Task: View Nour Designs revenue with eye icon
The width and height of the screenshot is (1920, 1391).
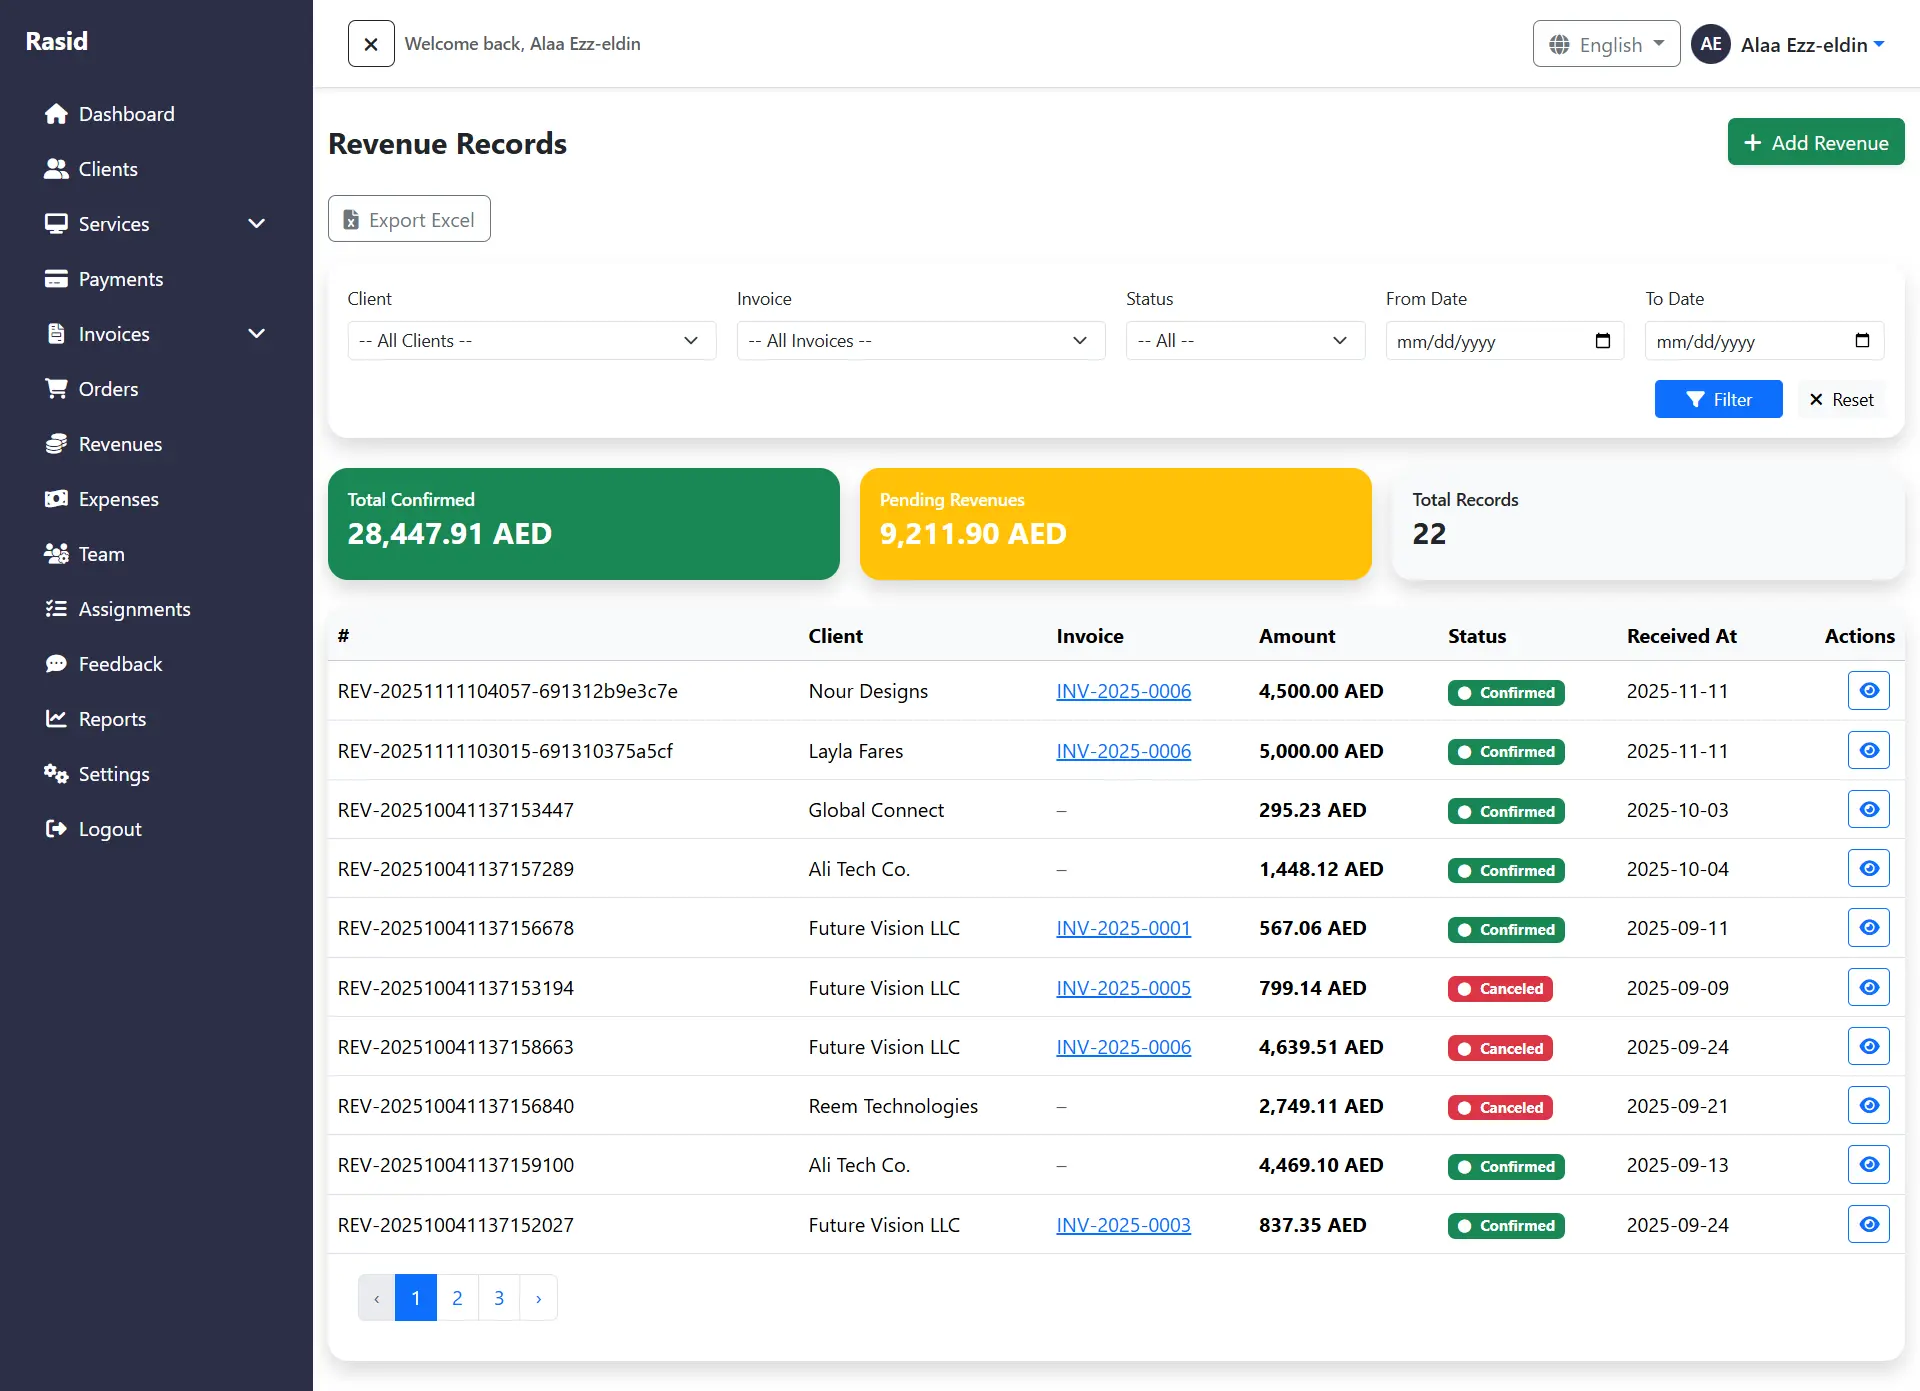Action: click(1868, 691)
